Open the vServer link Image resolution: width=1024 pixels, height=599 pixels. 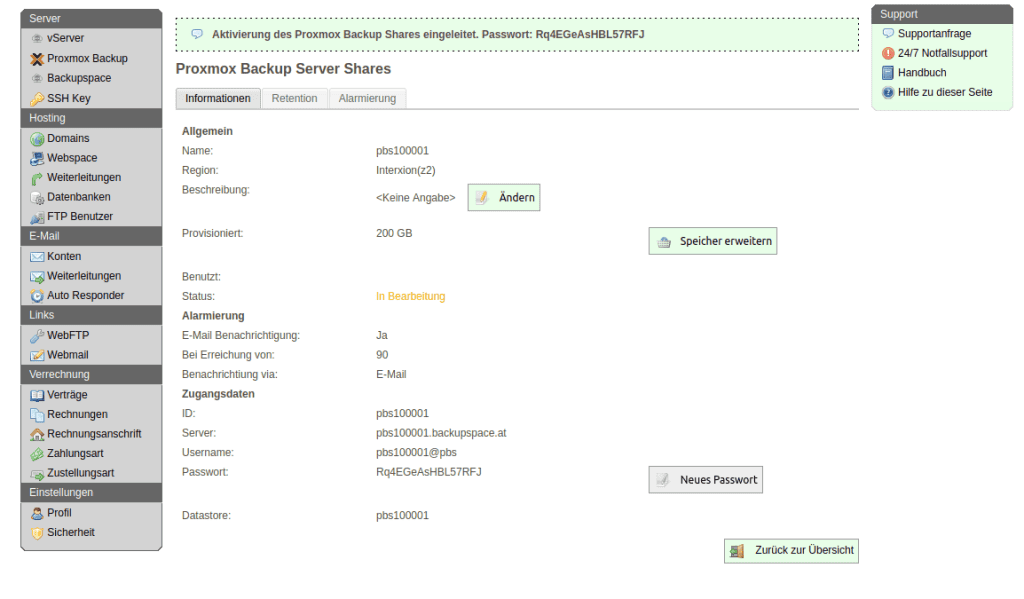point(65,39)
